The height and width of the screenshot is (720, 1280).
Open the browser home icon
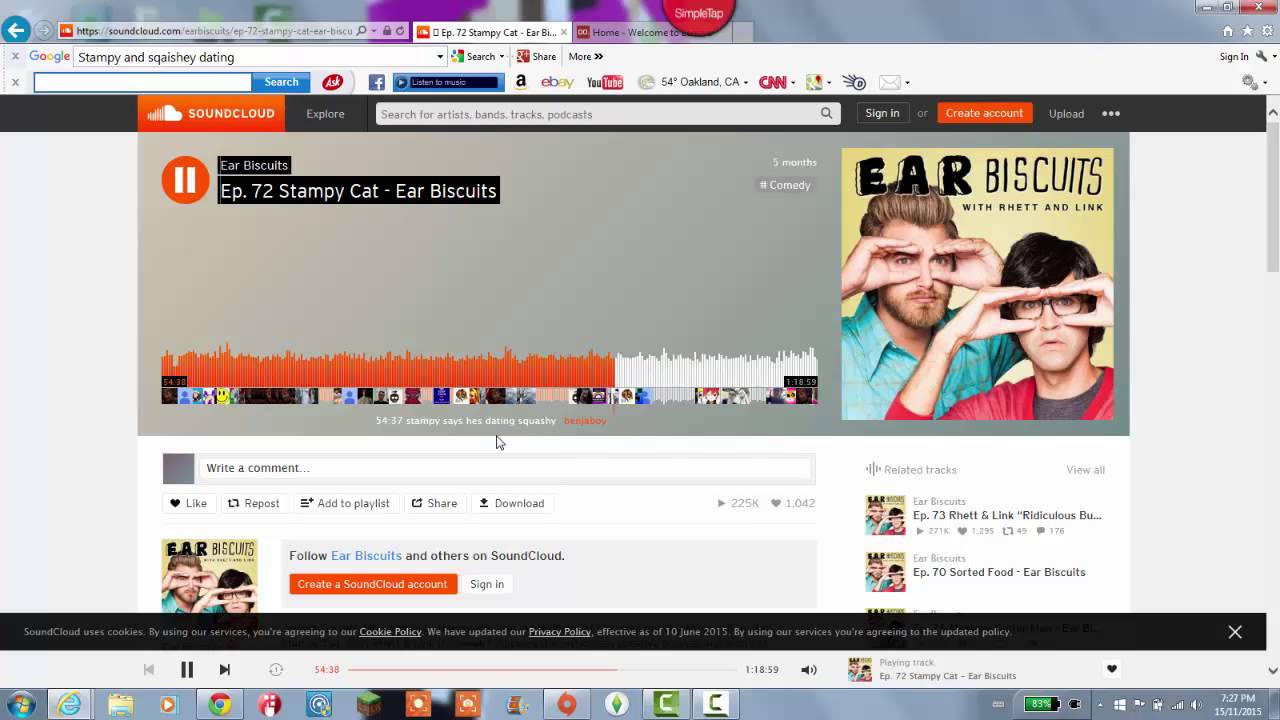tap(1227, 31)
